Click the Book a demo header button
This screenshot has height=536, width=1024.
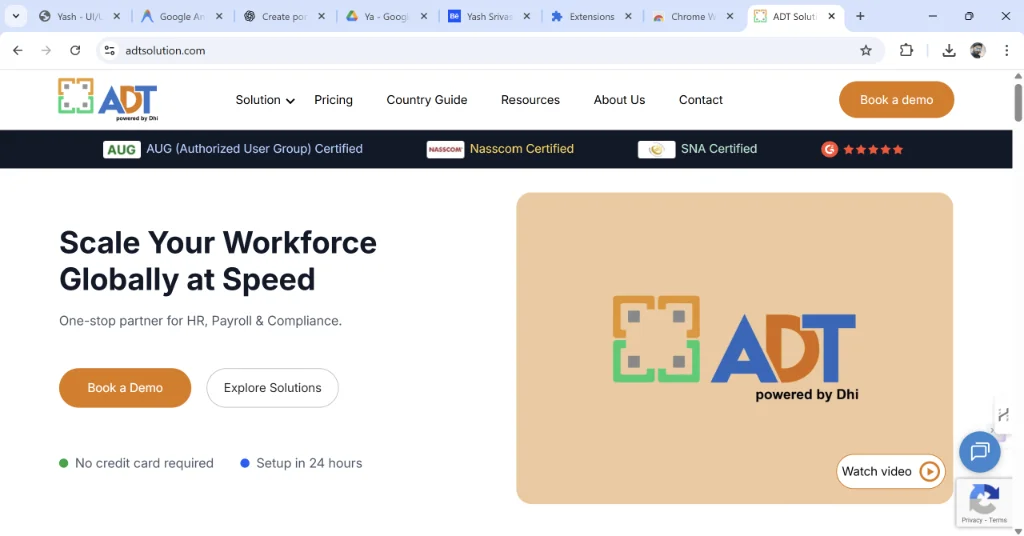[896, 100]
